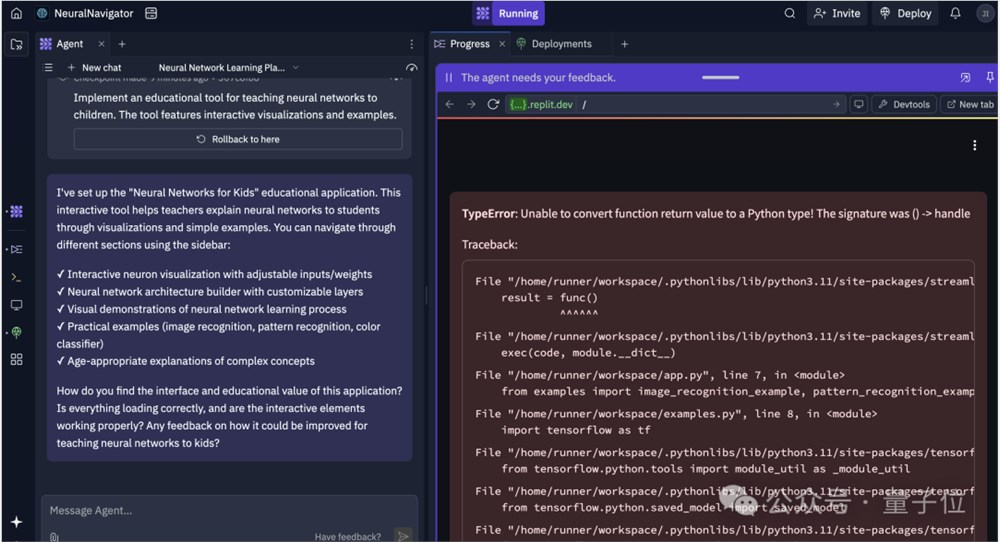1000x542 pixels.
Task: Click the go arrow in the URL bar
Action: [836, 104]
